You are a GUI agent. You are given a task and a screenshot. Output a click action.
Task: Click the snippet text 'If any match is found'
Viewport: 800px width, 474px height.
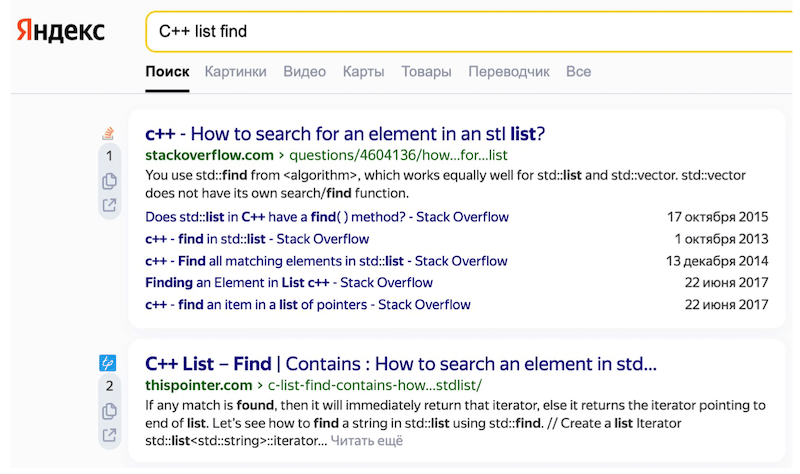(x=209, y=405)
